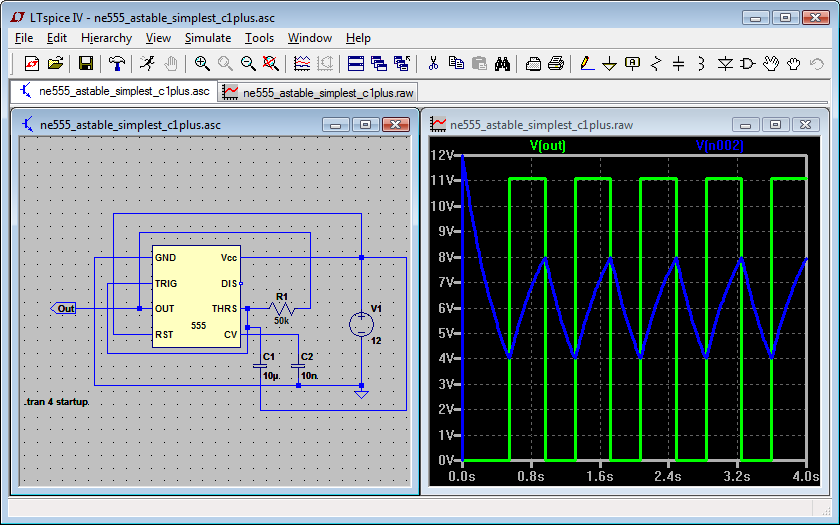
Task: Select the 555 timer component body
Action: pyautogui.click(x=196, y=296)
